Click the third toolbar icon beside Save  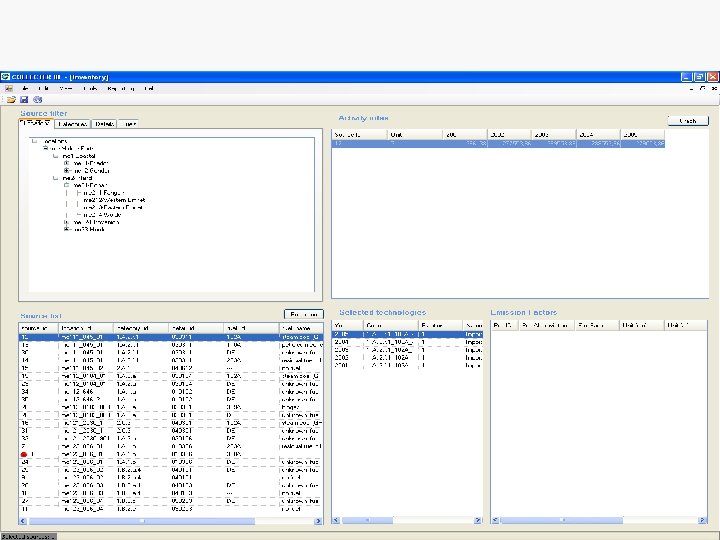38,100
